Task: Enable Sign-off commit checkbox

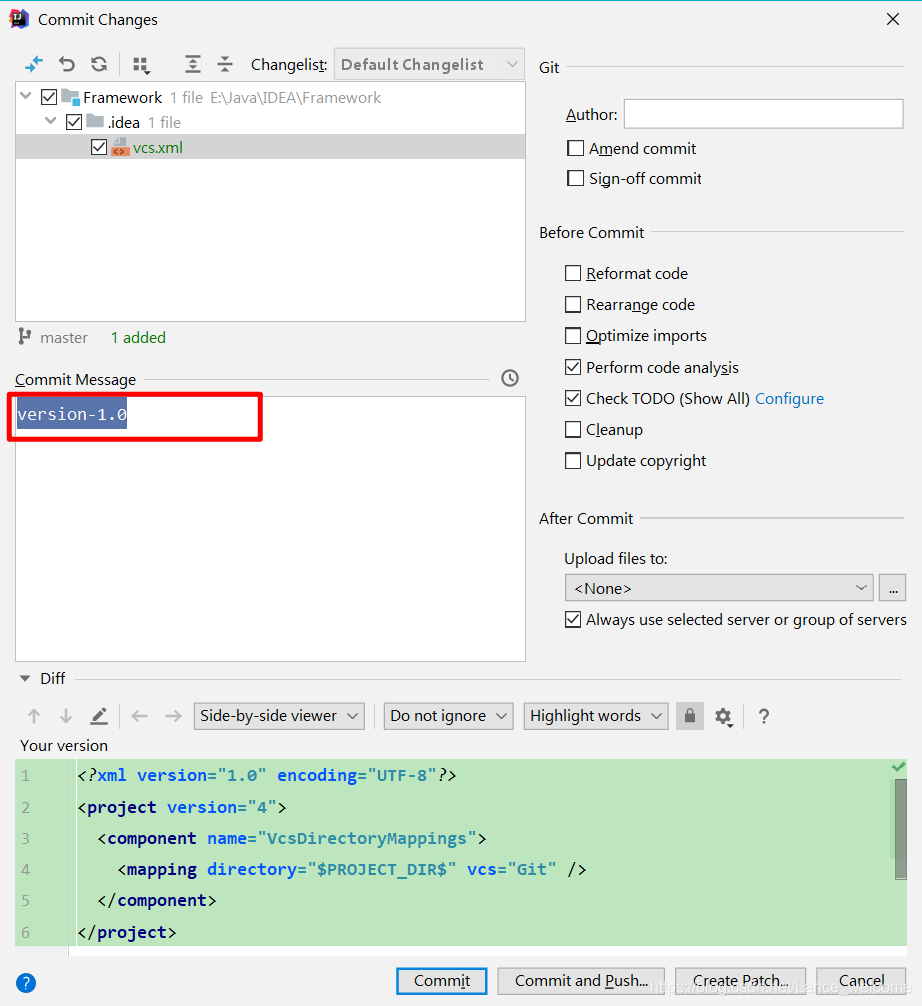Action: [576, 178]
